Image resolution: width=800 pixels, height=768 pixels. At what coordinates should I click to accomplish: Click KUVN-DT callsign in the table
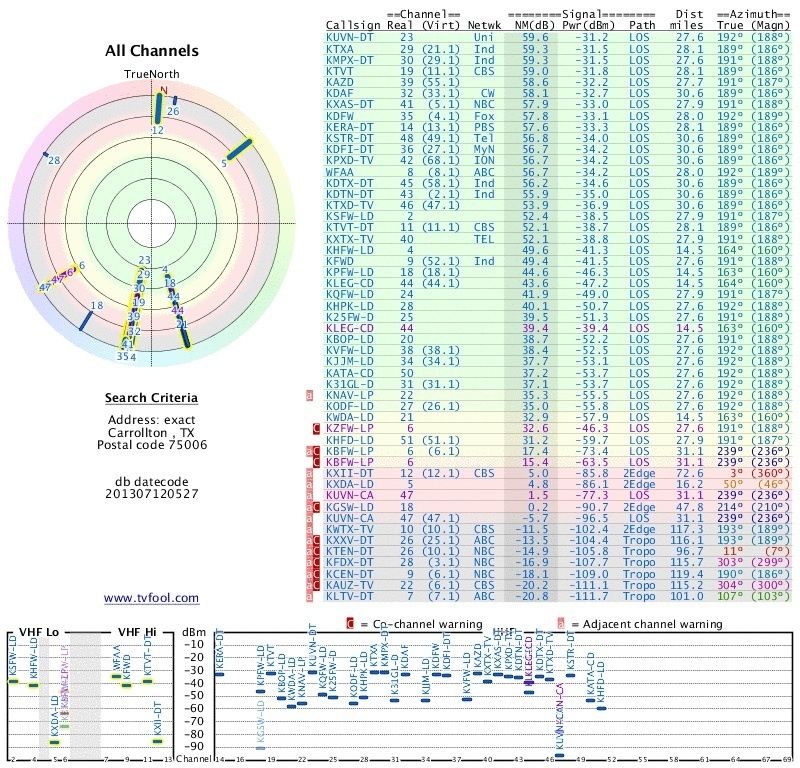click(x=349, y=38)
